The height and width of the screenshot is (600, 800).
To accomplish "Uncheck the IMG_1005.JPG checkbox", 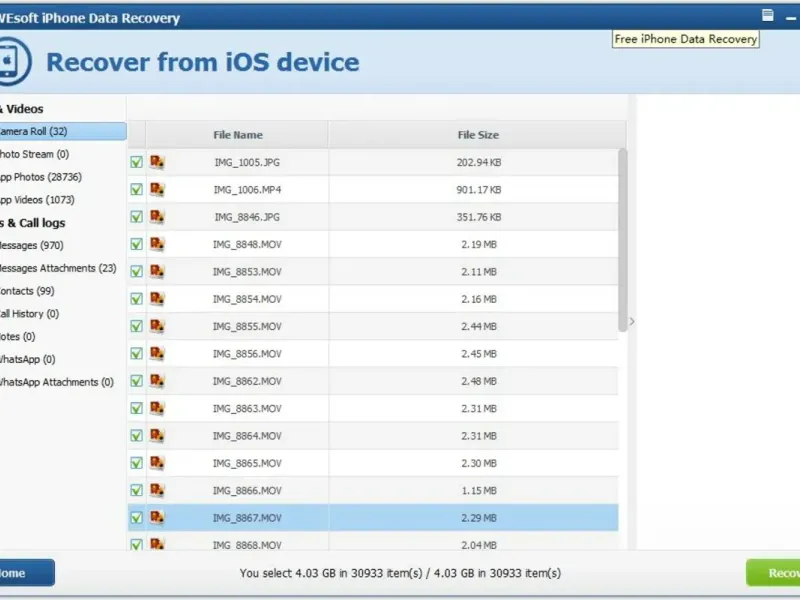I will pos(136,162).
